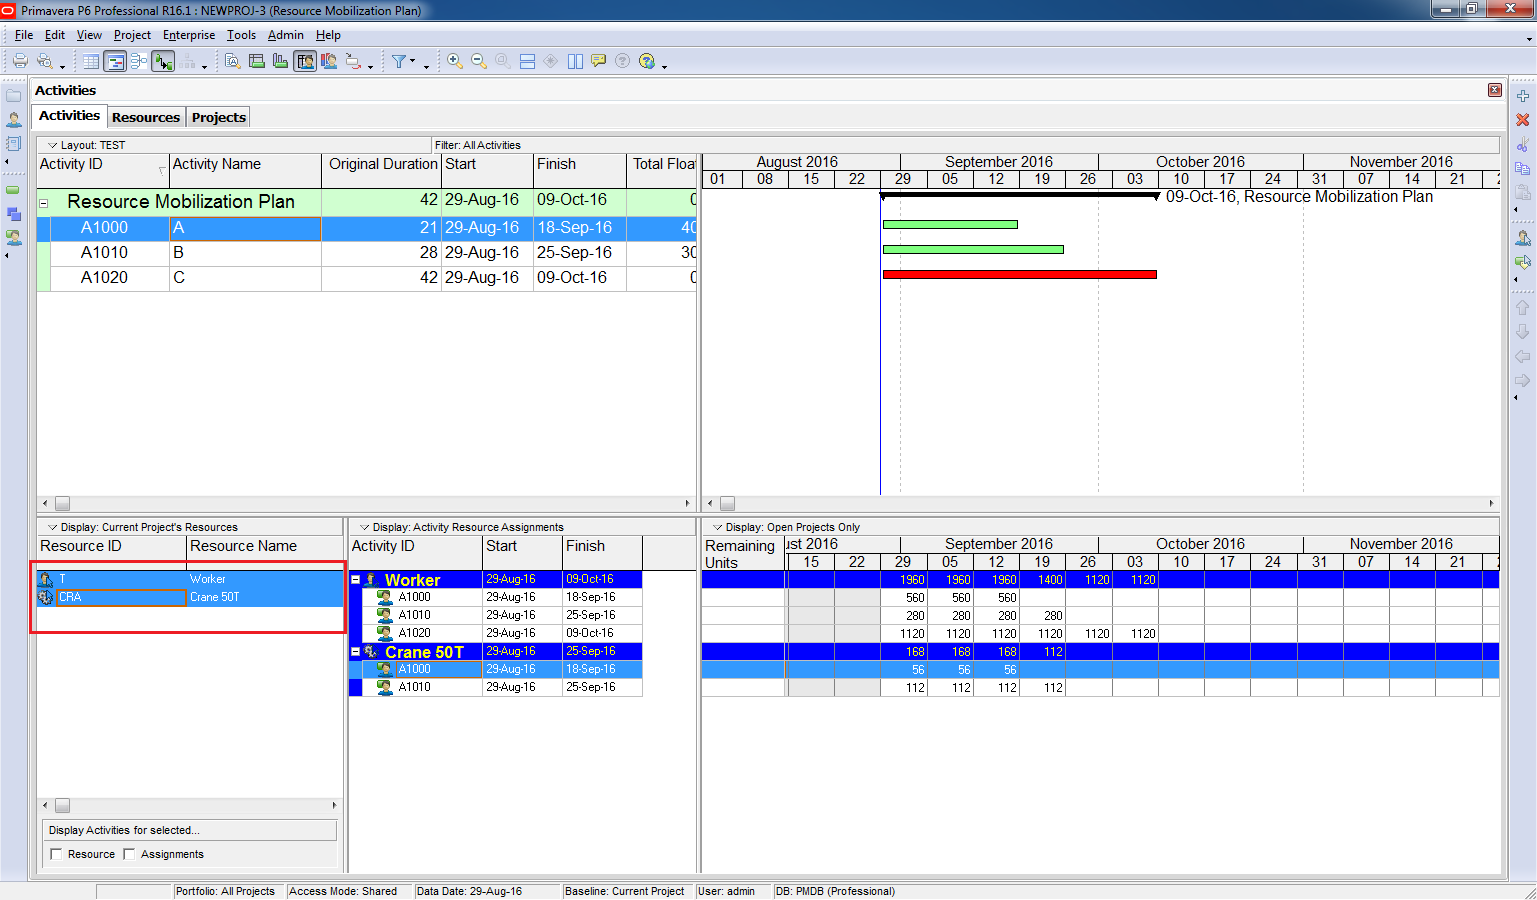Open the Layout: TEST dropdown
The height and width of the screenshot is (900, 1537).
click(53, 145)
